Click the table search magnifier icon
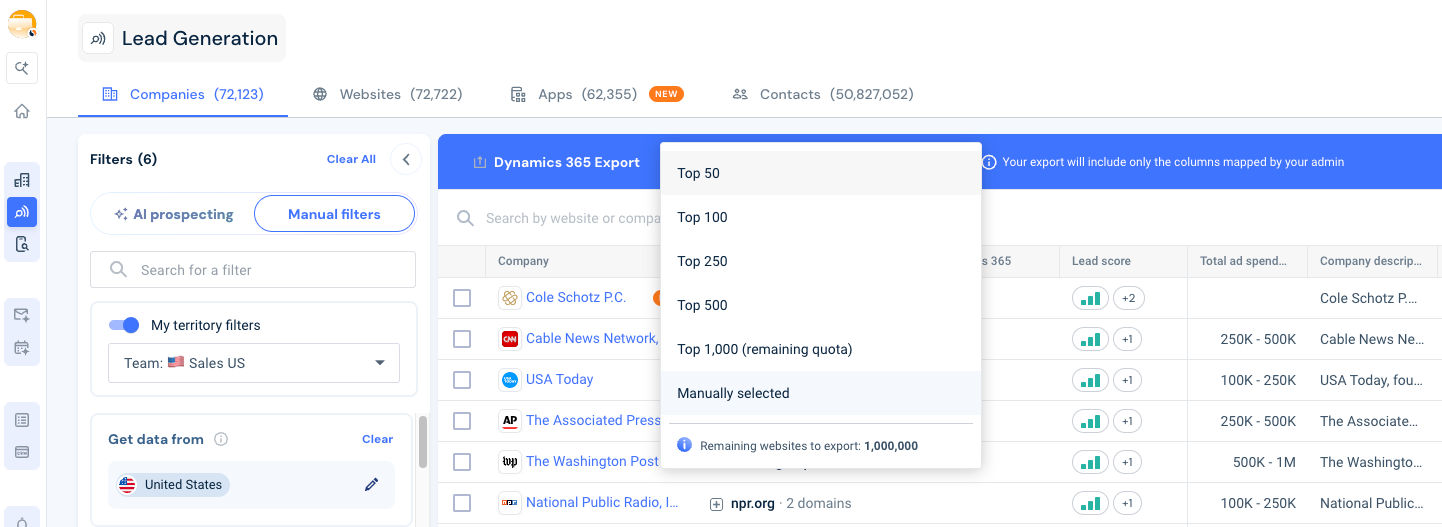 point(465,218)
